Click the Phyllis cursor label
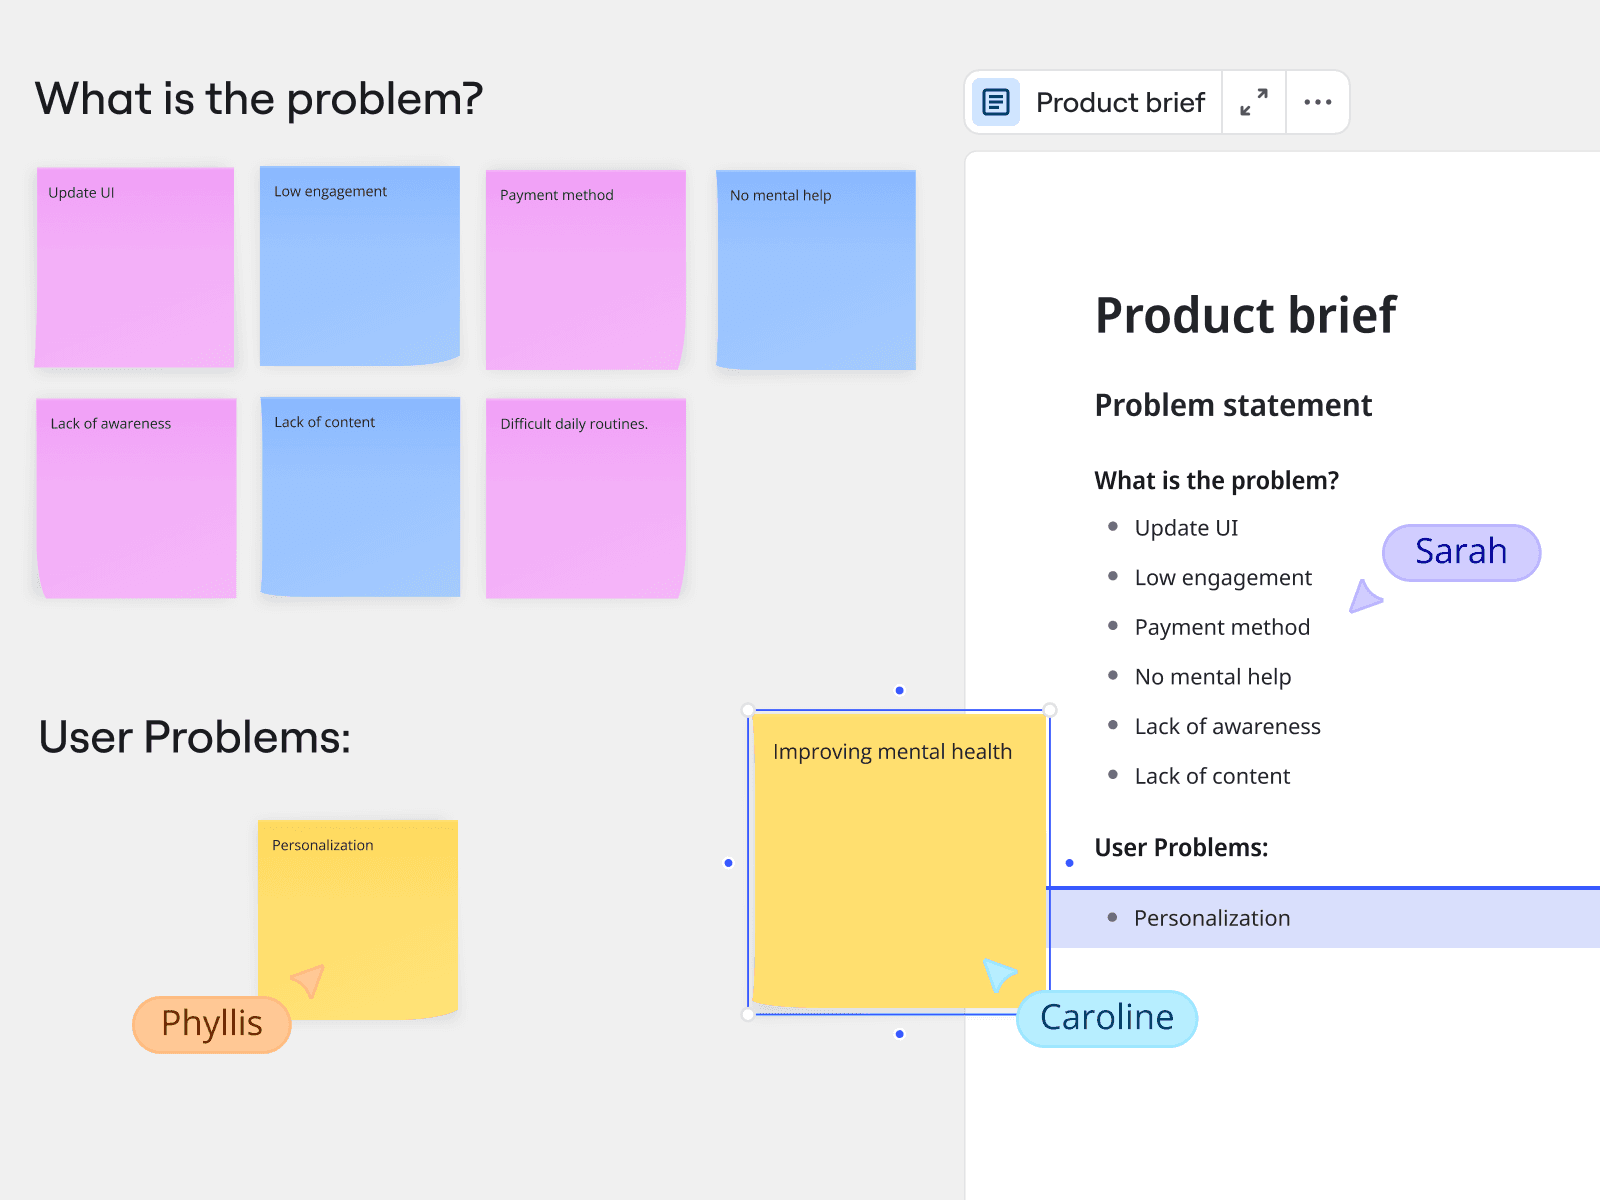Viewport: 1600px width, 1200px height. (212, 1024)
